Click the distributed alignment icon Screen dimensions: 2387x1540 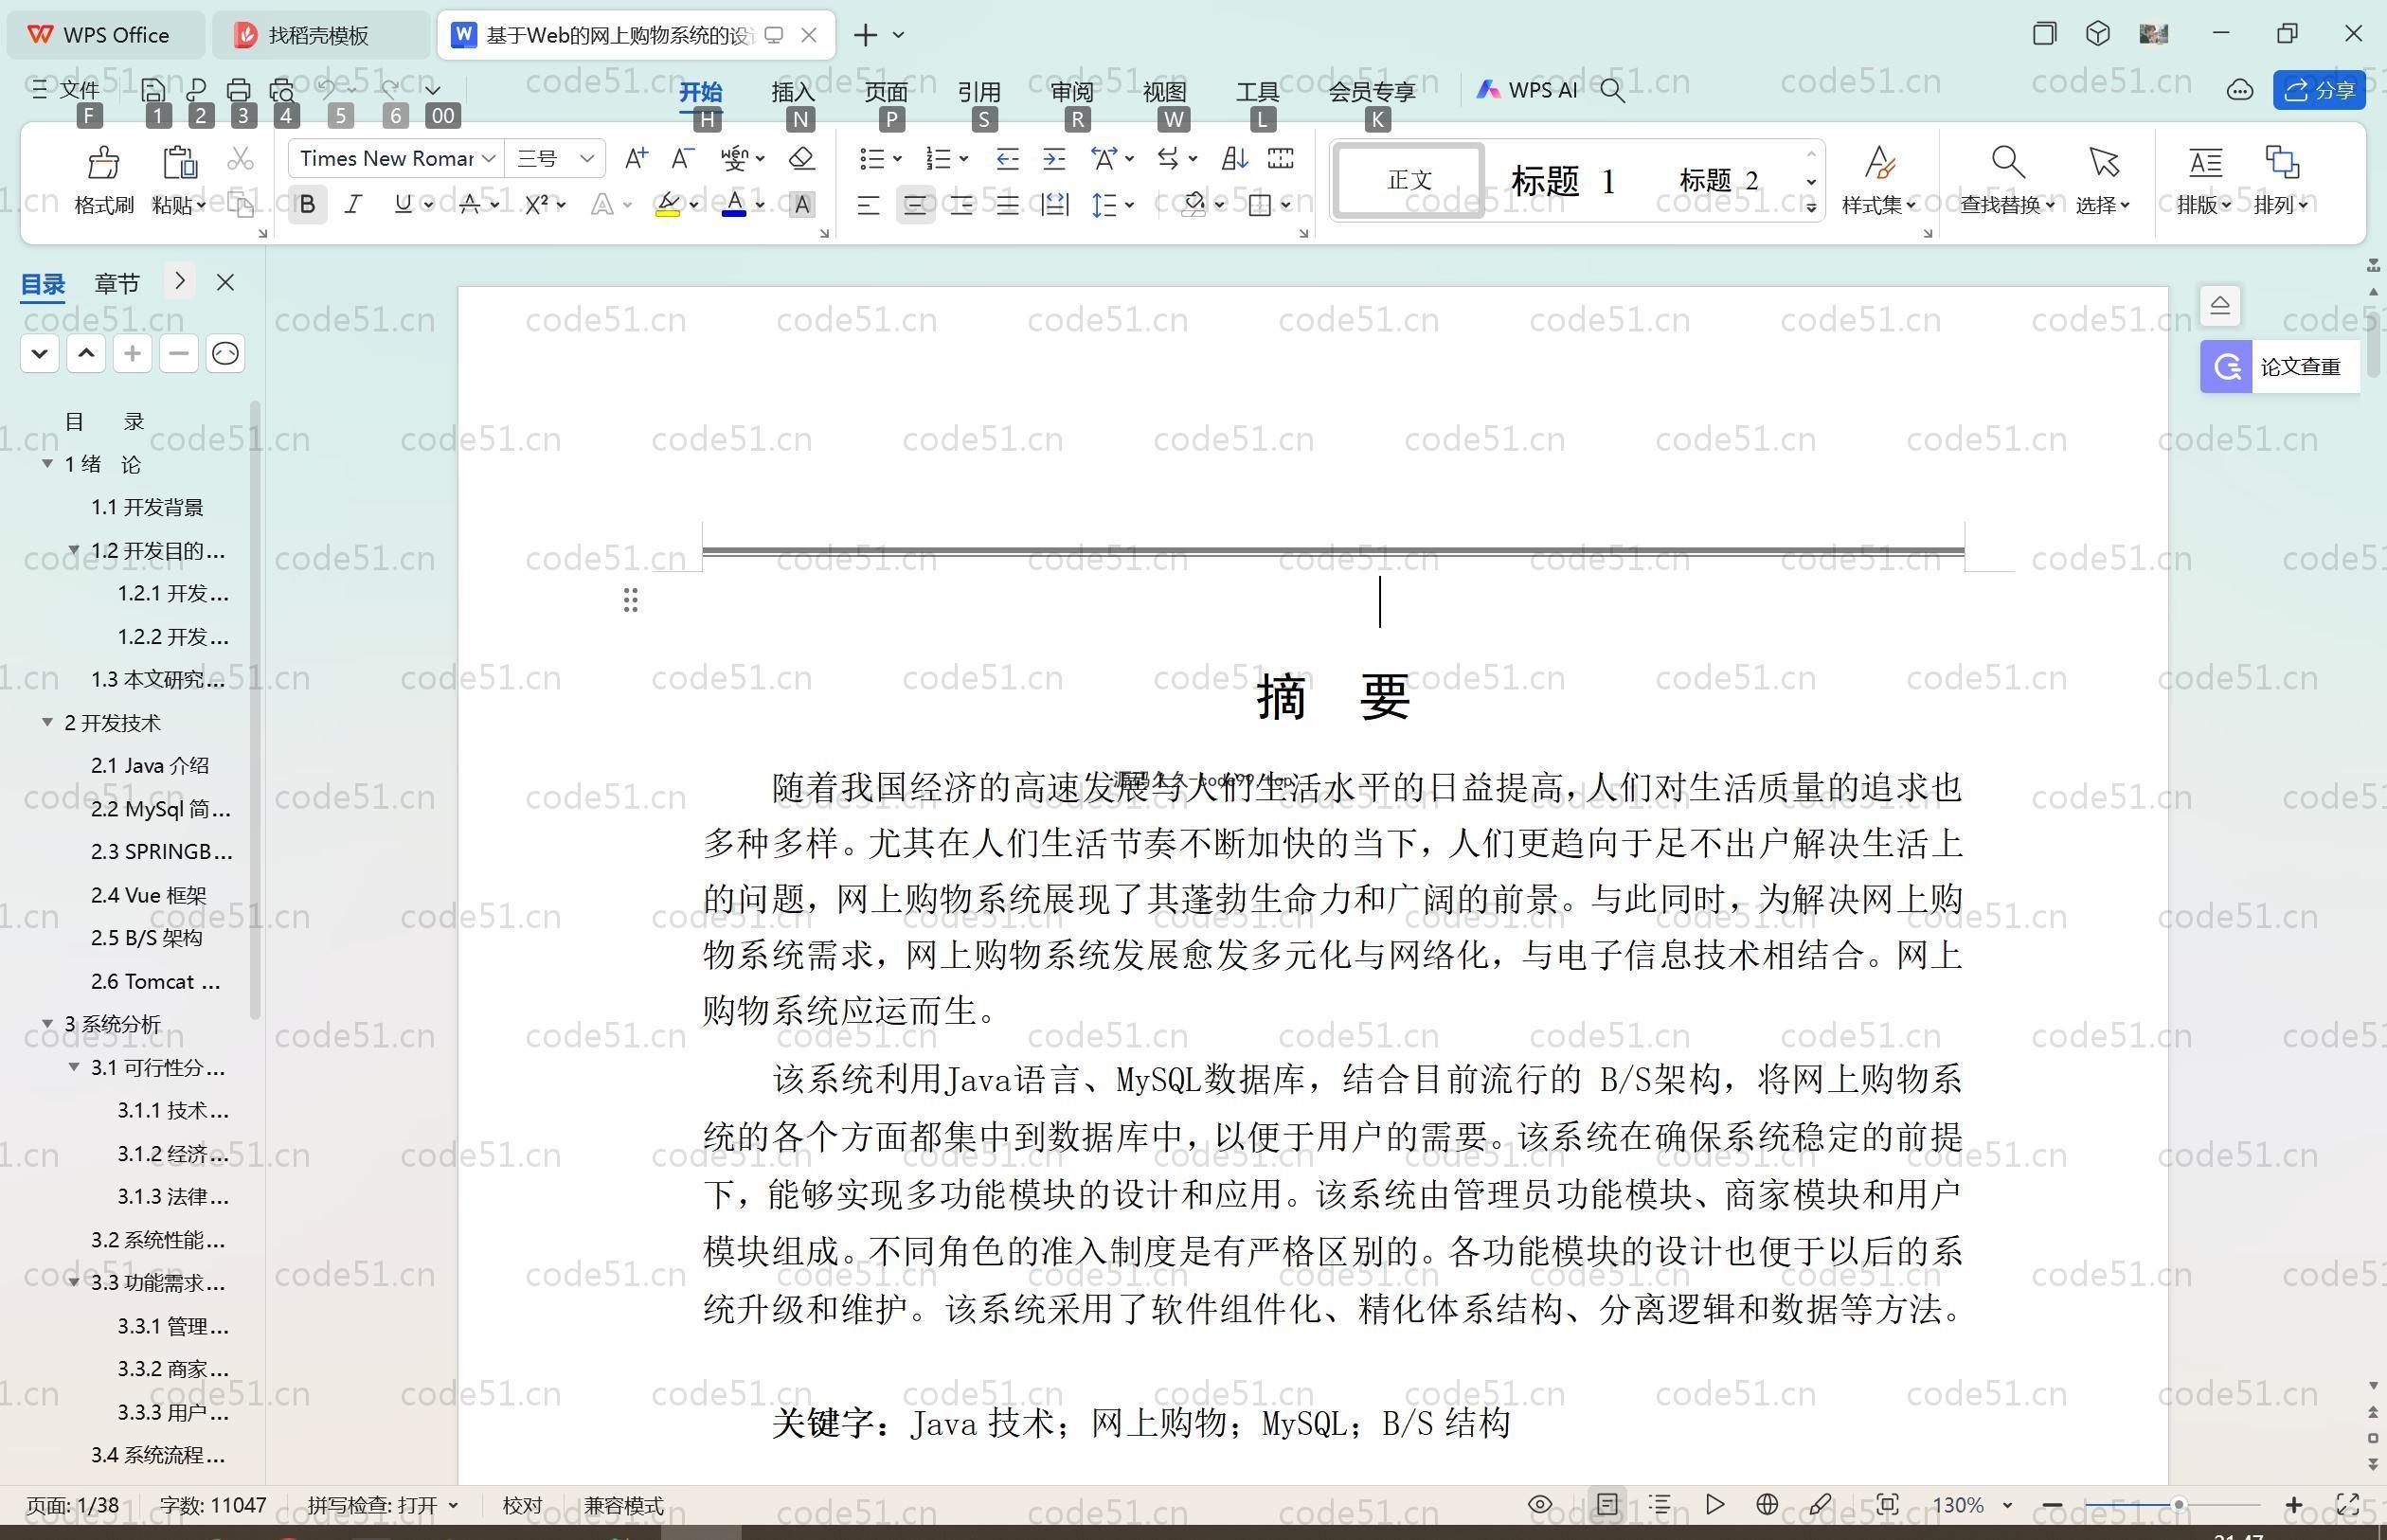[x=1055, y=205]
